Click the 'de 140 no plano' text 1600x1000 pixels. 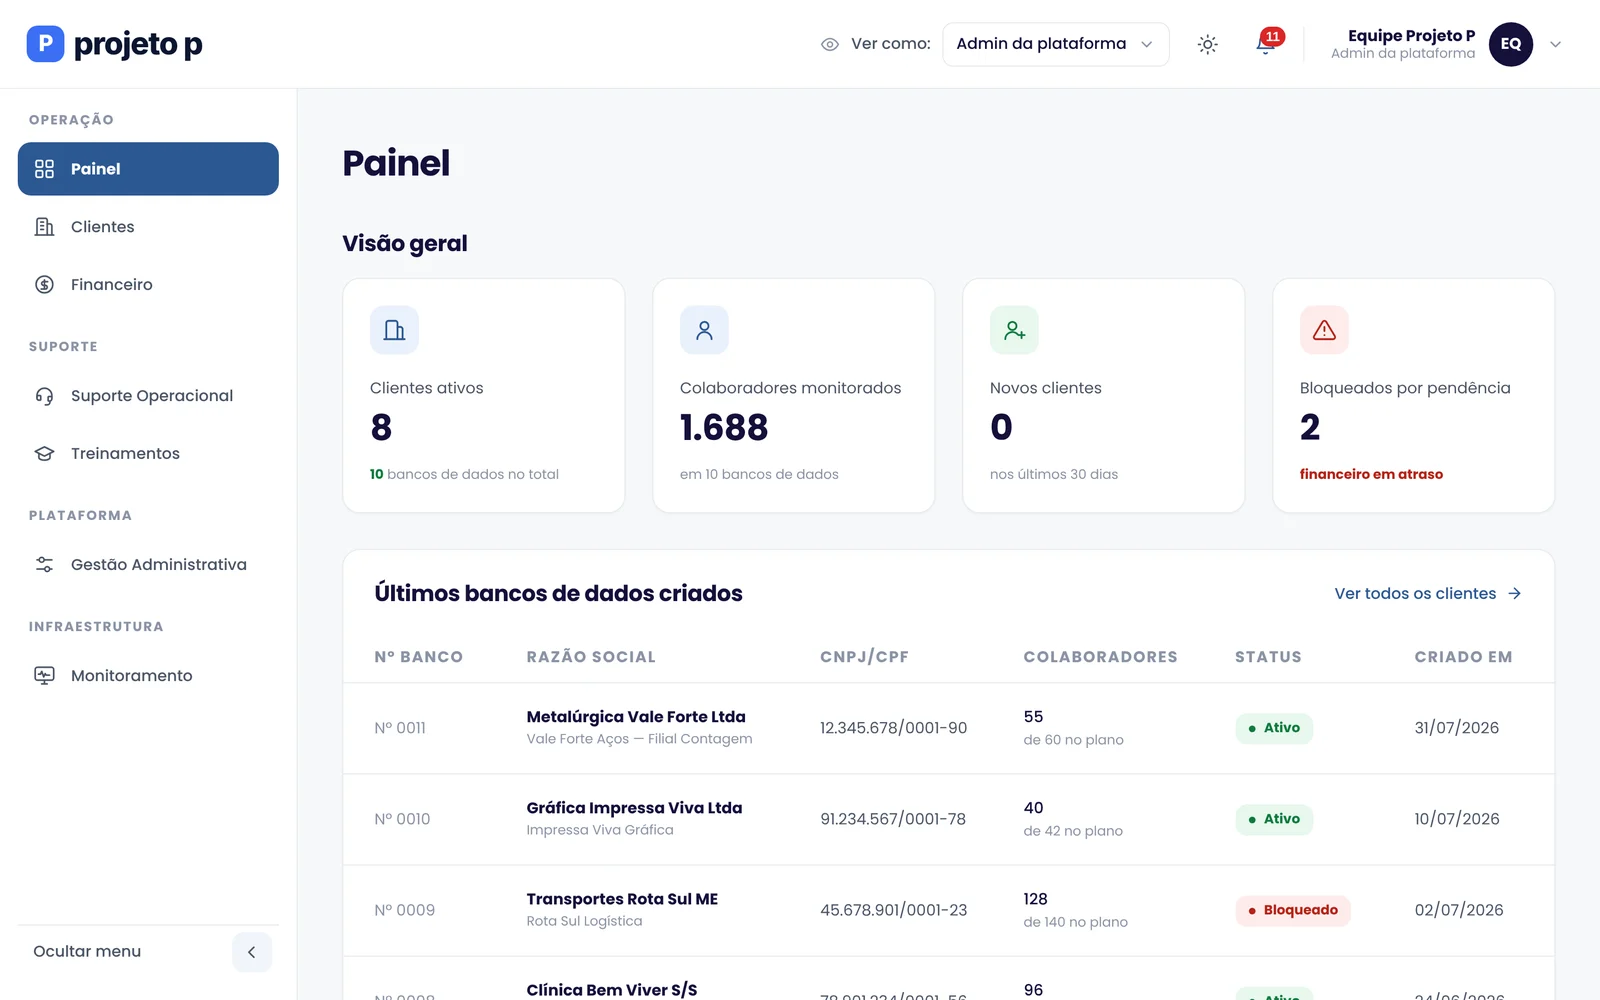1075,922
